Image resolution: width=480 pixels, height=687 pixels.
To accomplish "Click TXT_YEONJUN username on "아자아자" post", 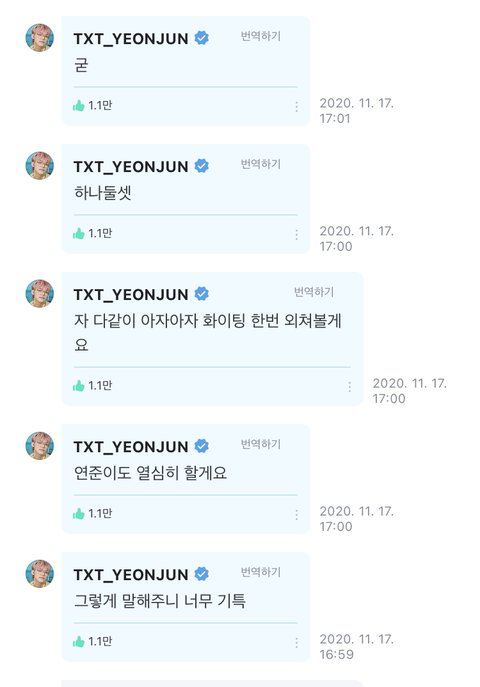I will coord(131,294).
